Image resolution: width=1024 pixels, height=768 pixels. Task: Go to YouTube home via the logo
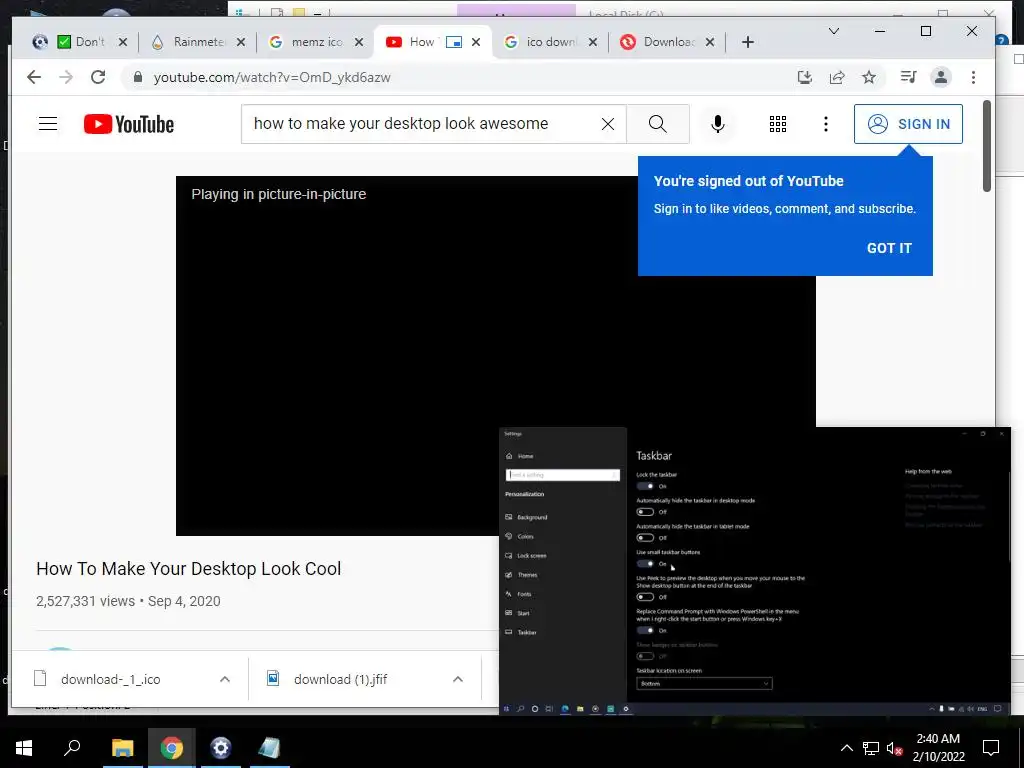129,124
